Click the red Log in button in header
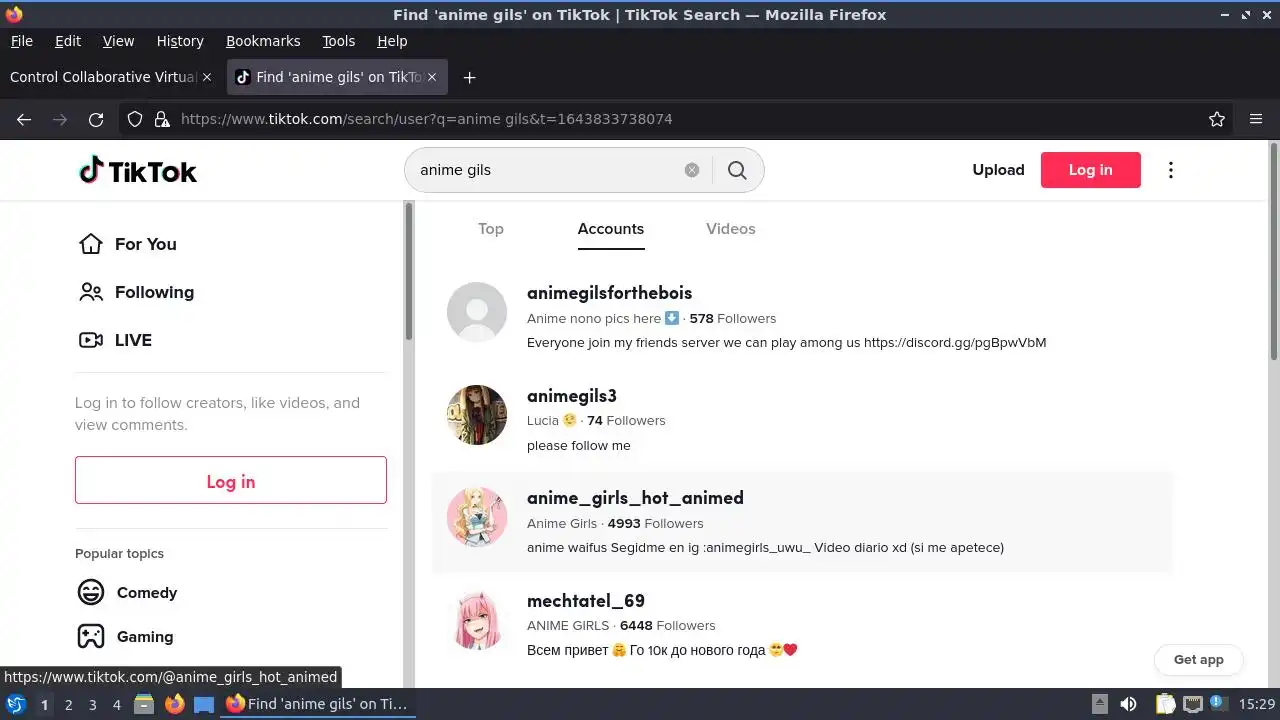 click(x=1091, y=170)
